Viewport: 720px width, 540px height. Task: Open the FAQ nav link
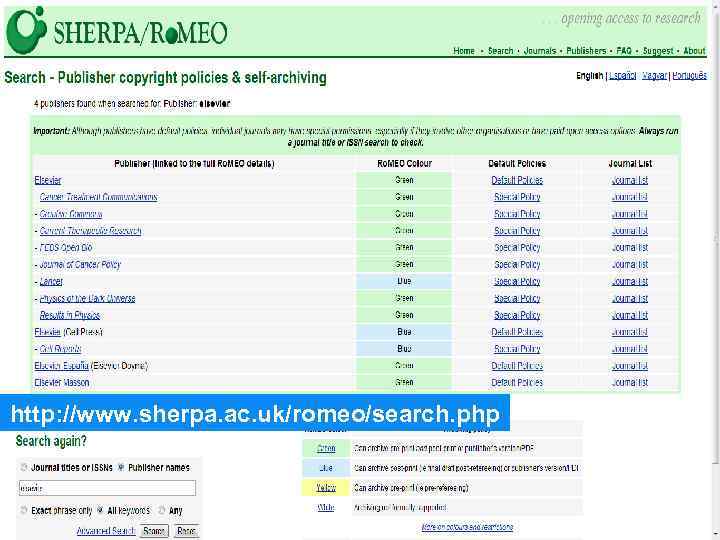(624, 51)
